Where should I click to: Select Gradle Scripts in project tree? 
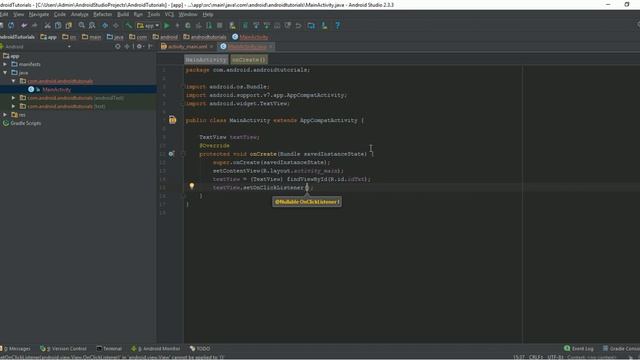click(x=25, y=123)
